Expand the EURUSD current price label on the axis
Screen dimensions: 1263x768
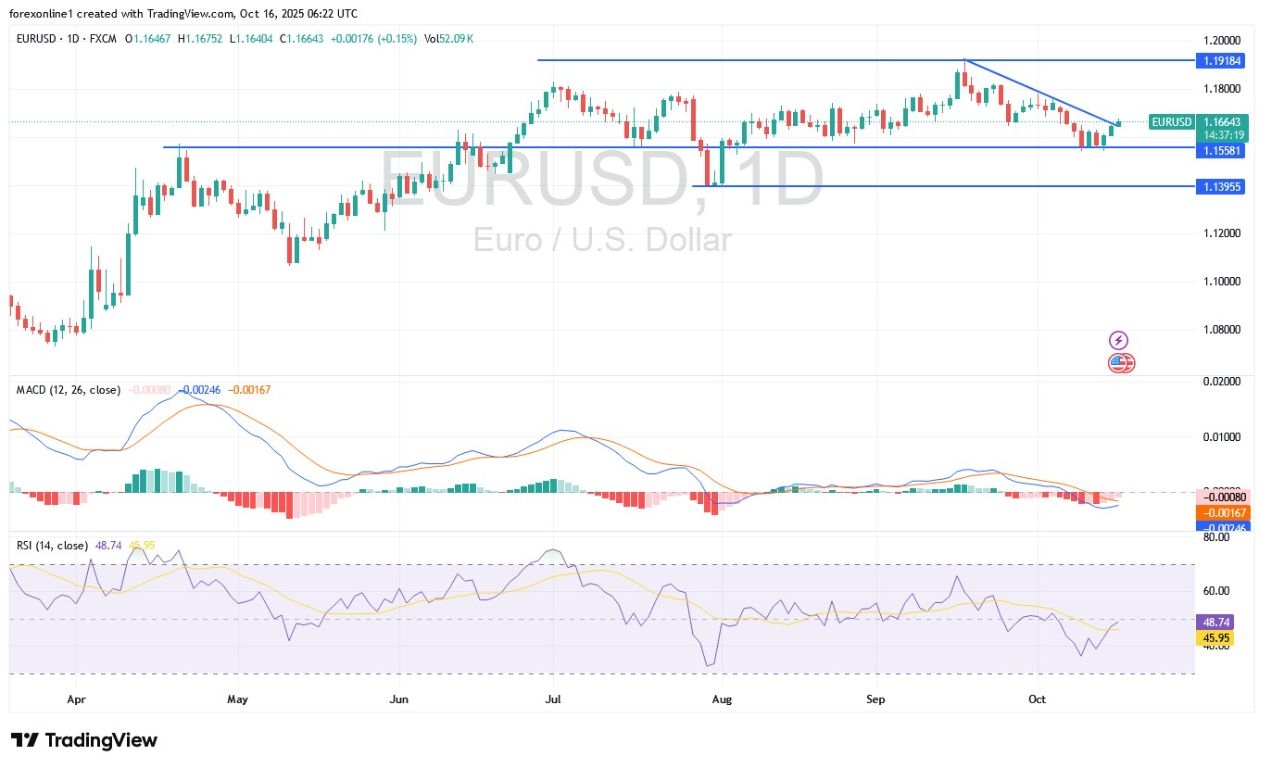(x=1221, y=122)
